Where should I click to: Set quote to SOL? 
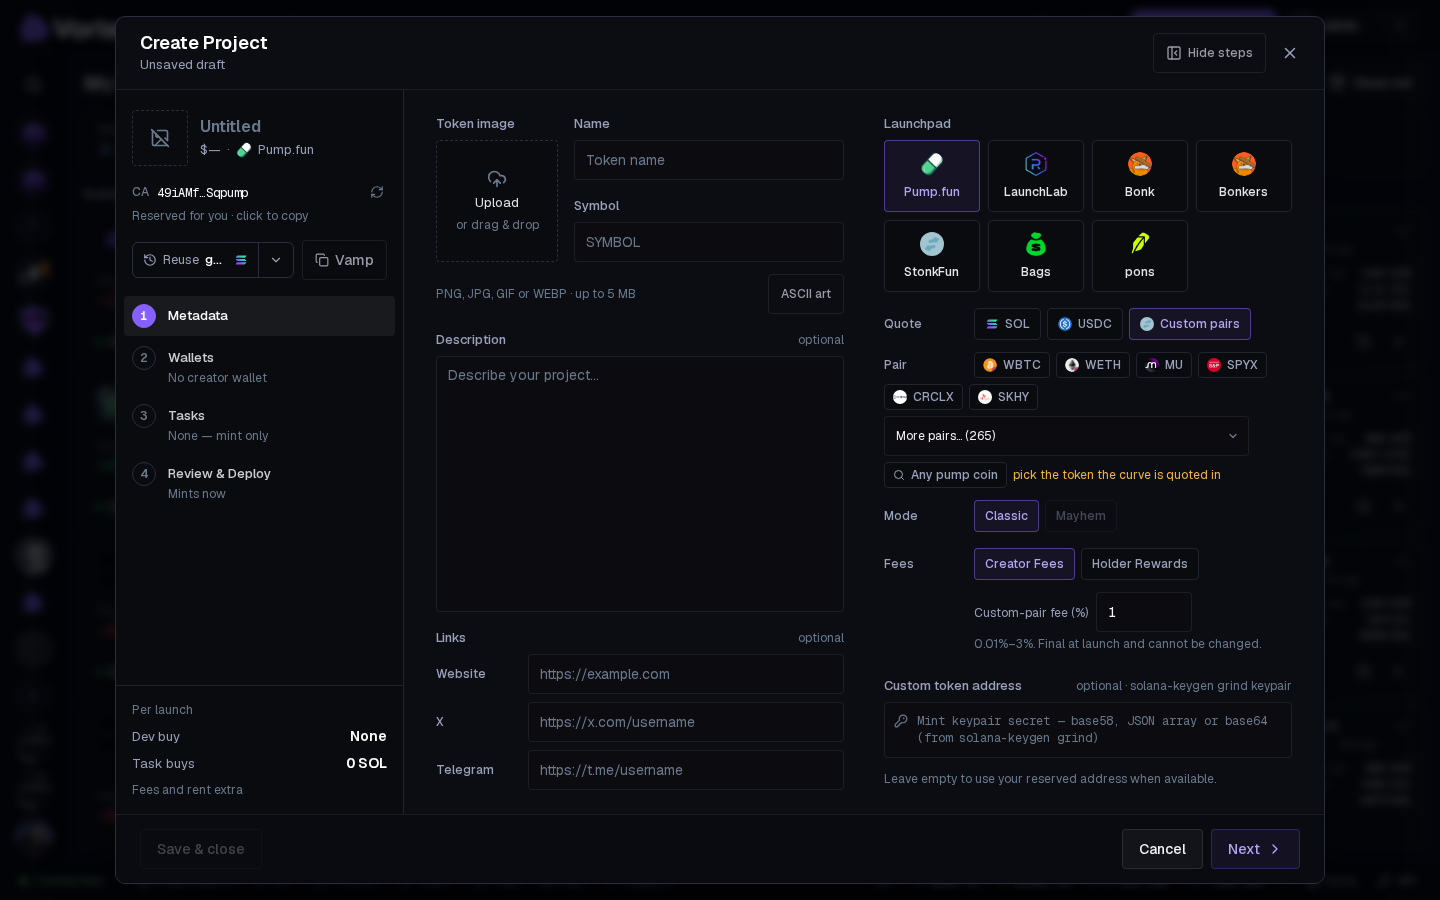1007,324
